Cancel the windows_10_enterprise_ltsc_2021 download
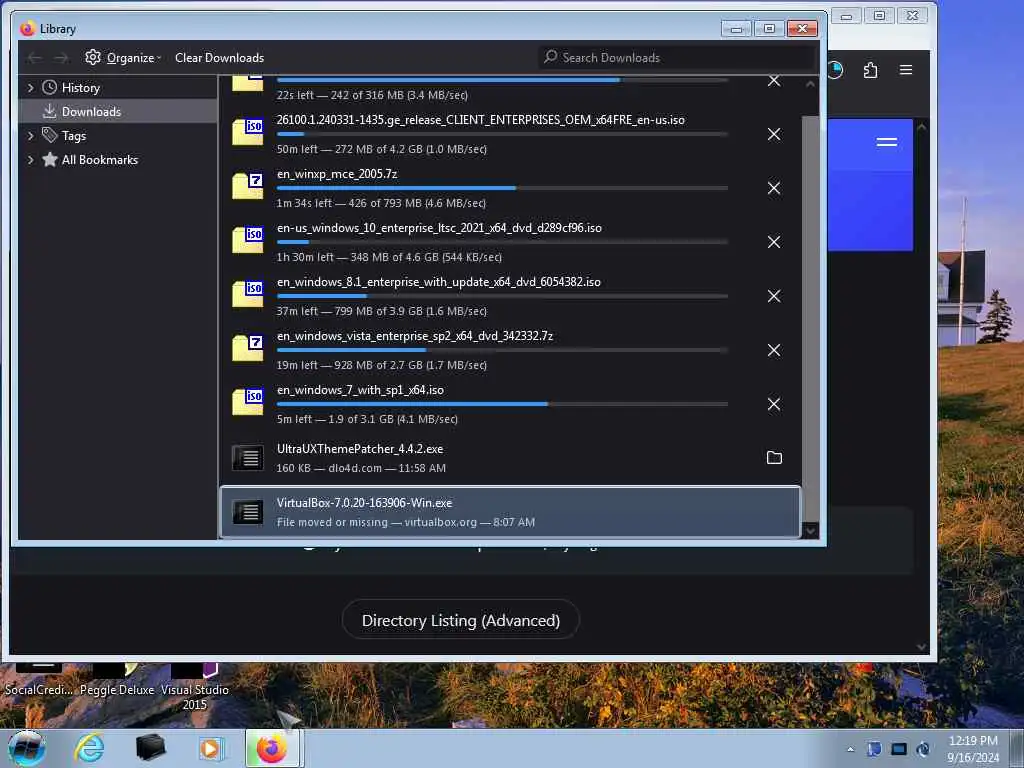The image size is (1024, 768). point(774,242)
